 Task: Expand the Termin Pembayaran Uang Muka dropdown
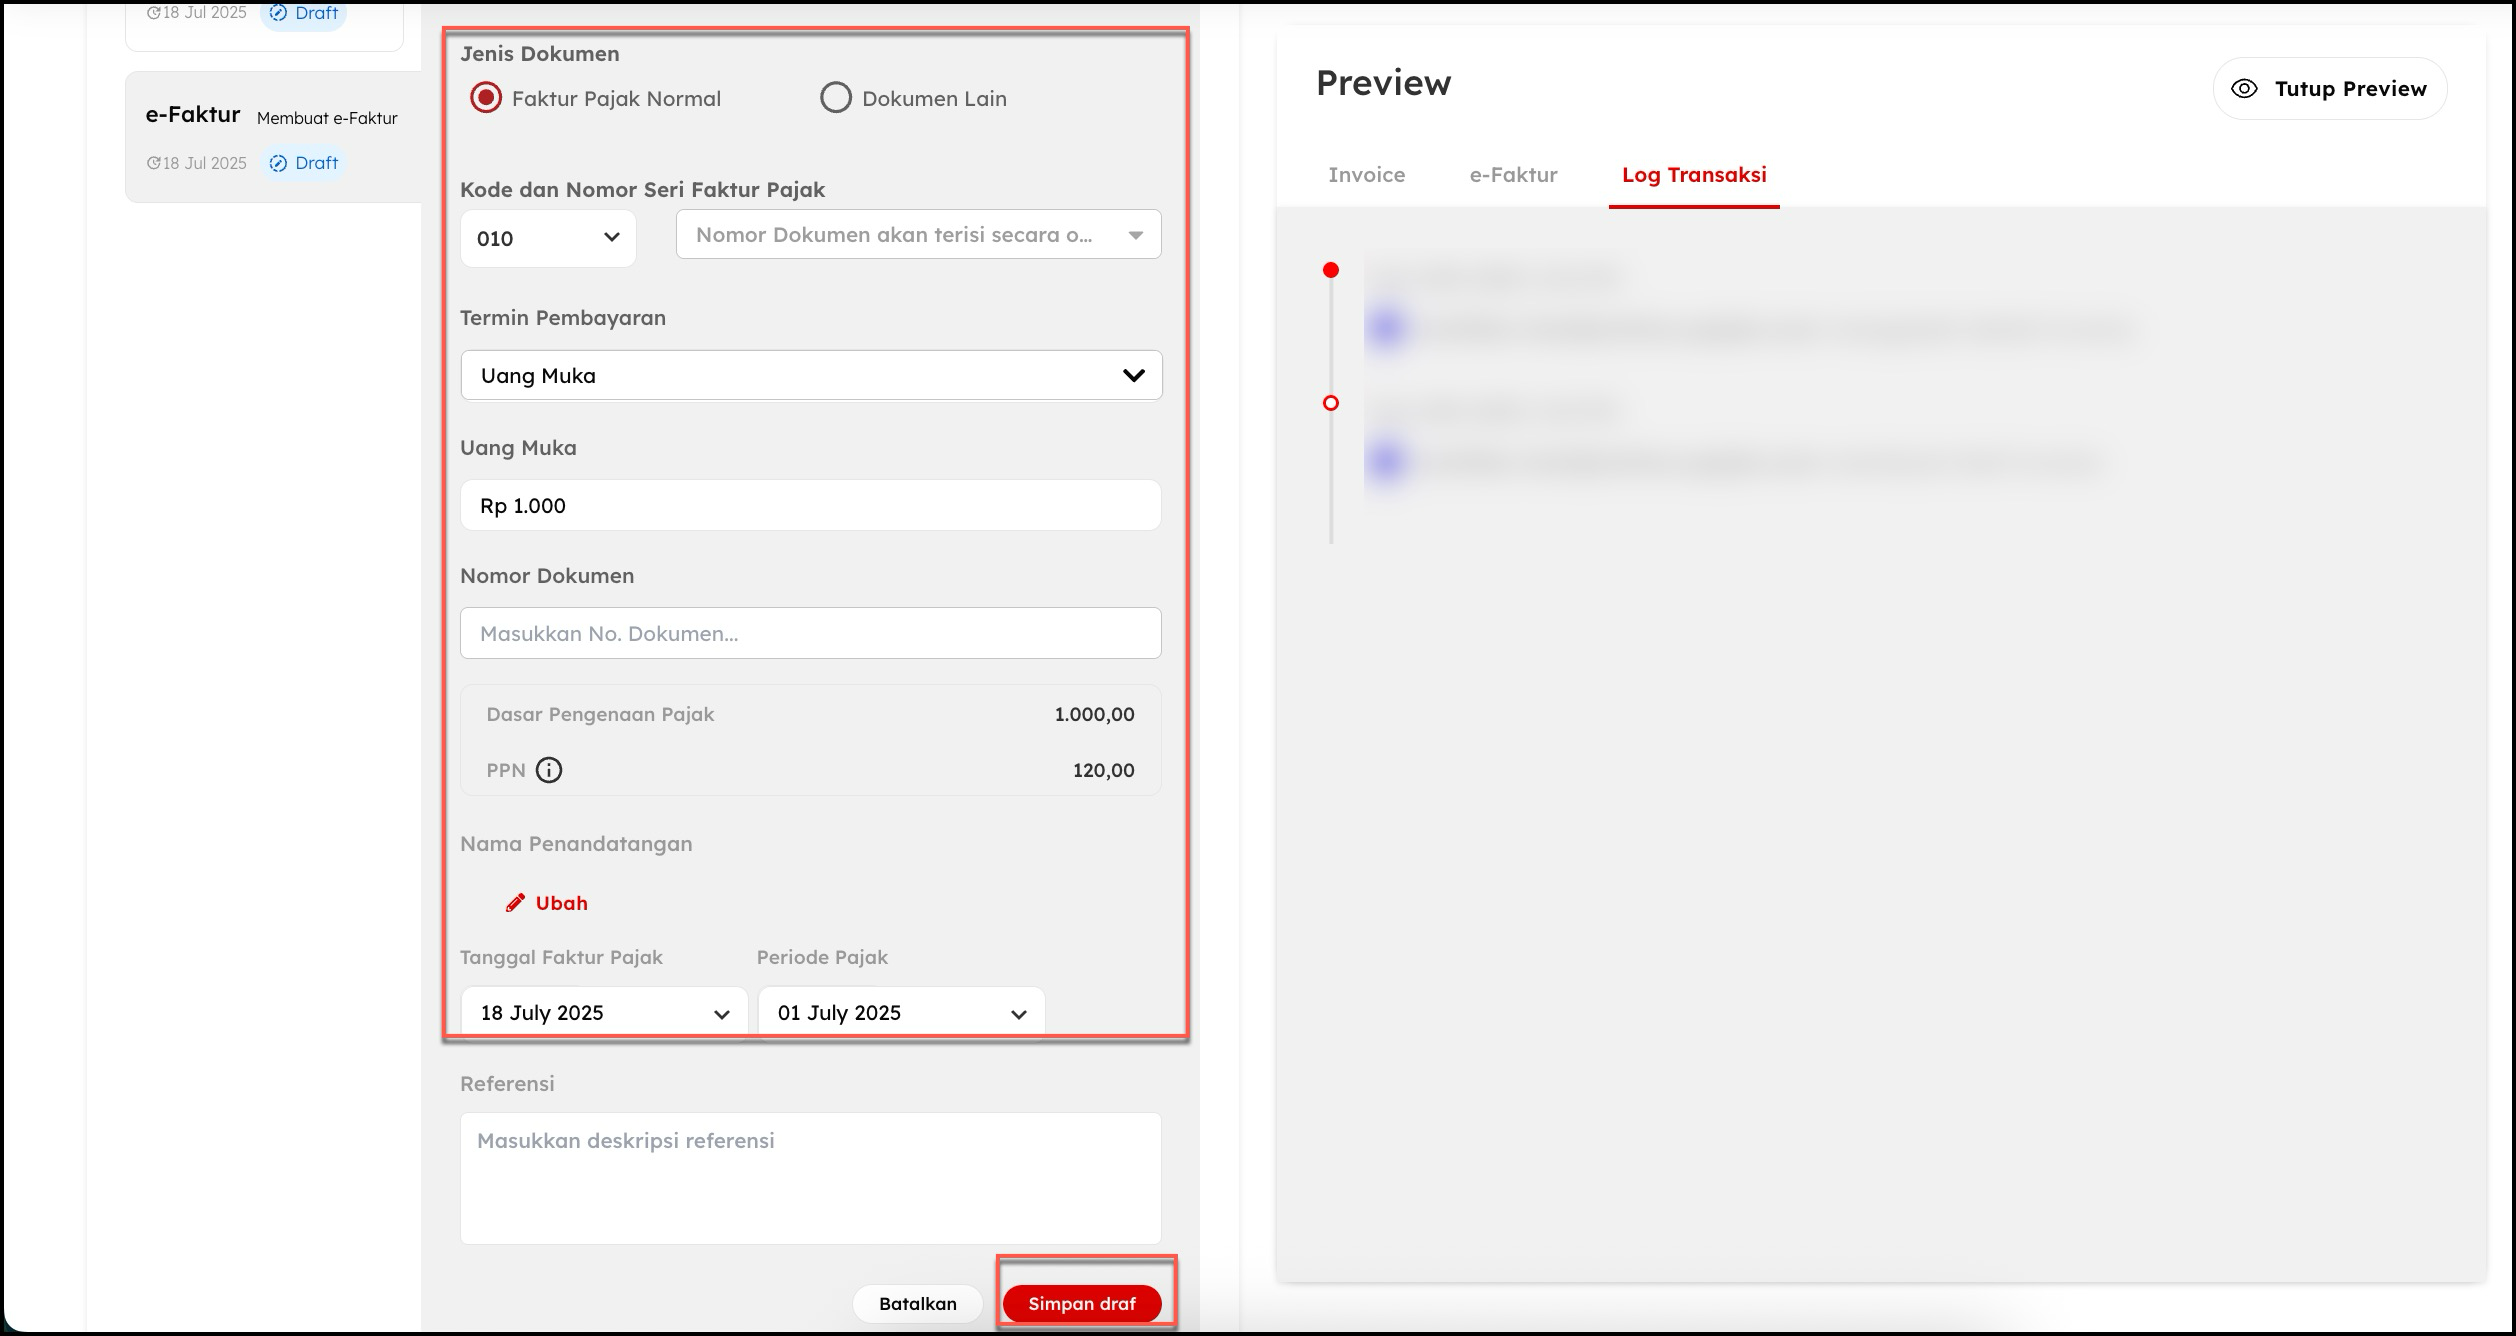coord(810,375)
